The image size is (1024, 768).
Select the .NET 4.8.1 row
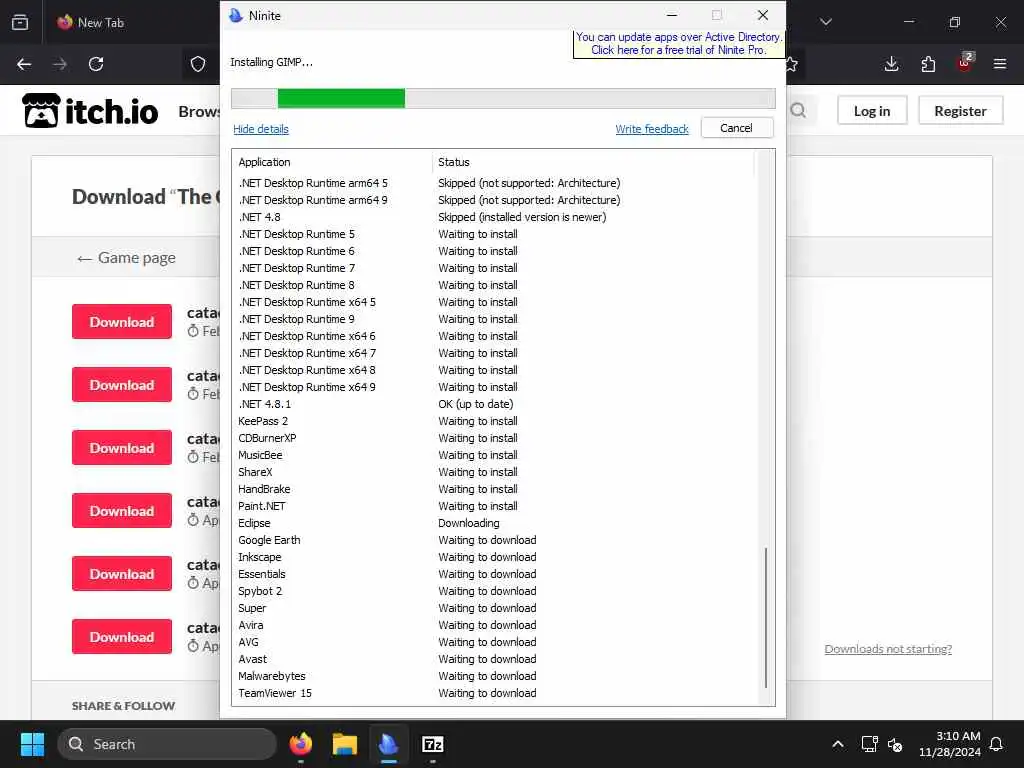(x=495, y=404)
